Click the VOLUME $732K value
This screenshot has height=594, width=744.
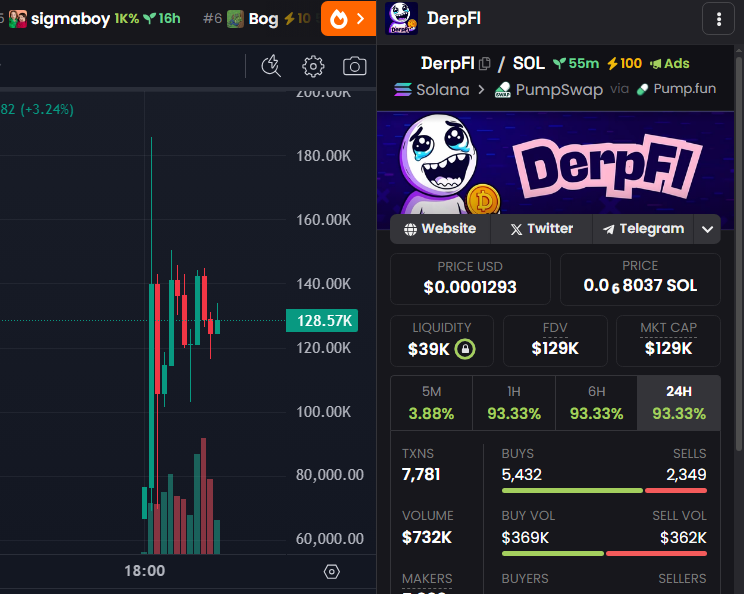(427, 537)
